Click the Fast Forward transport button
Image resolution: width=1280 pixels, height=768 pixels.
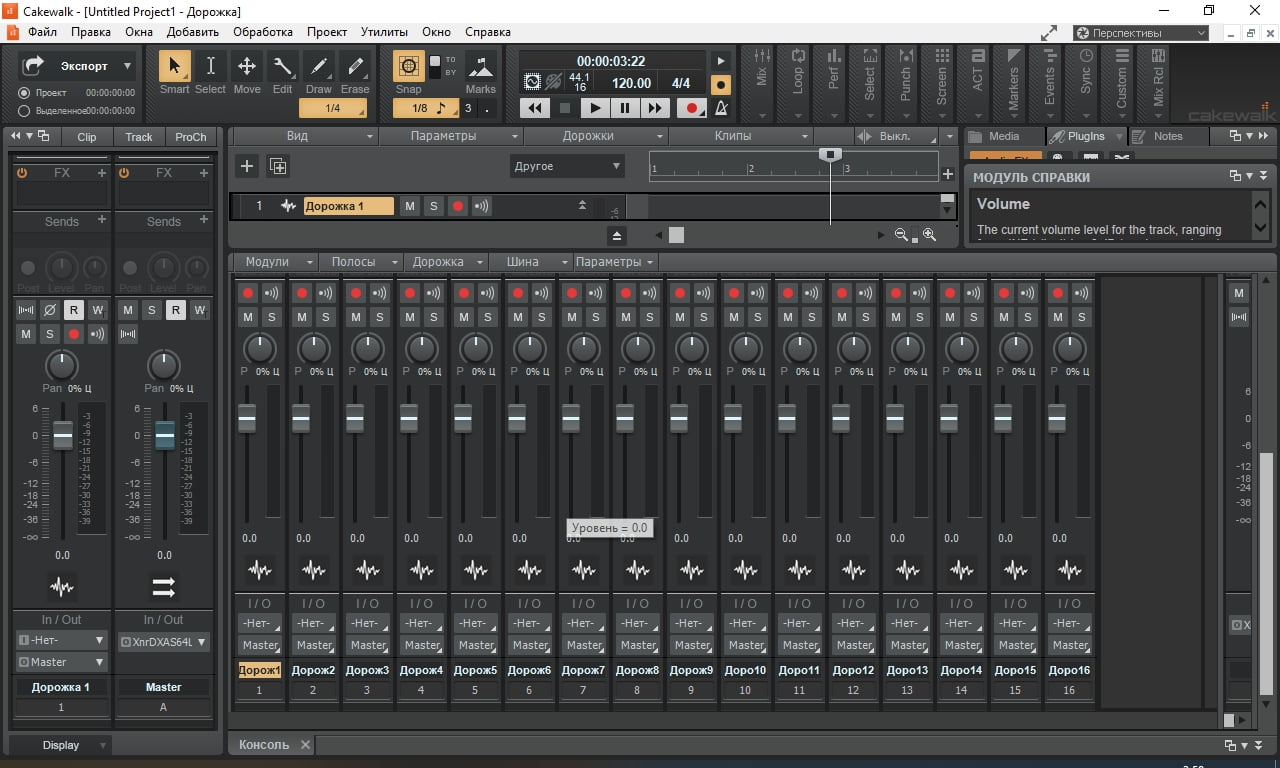[655, 108]
